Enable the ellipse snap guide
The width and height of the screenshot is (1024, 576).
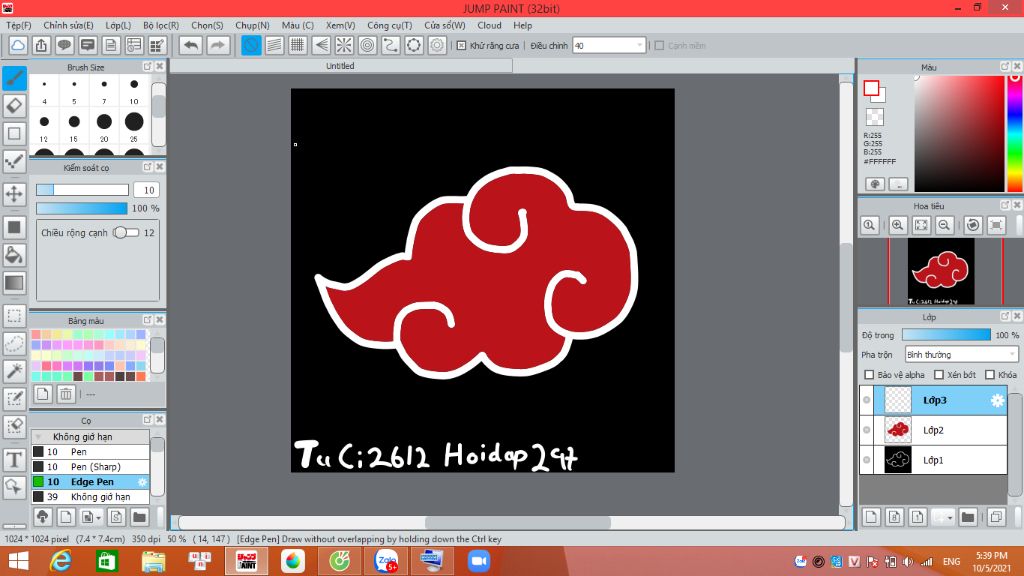[413, 45]
